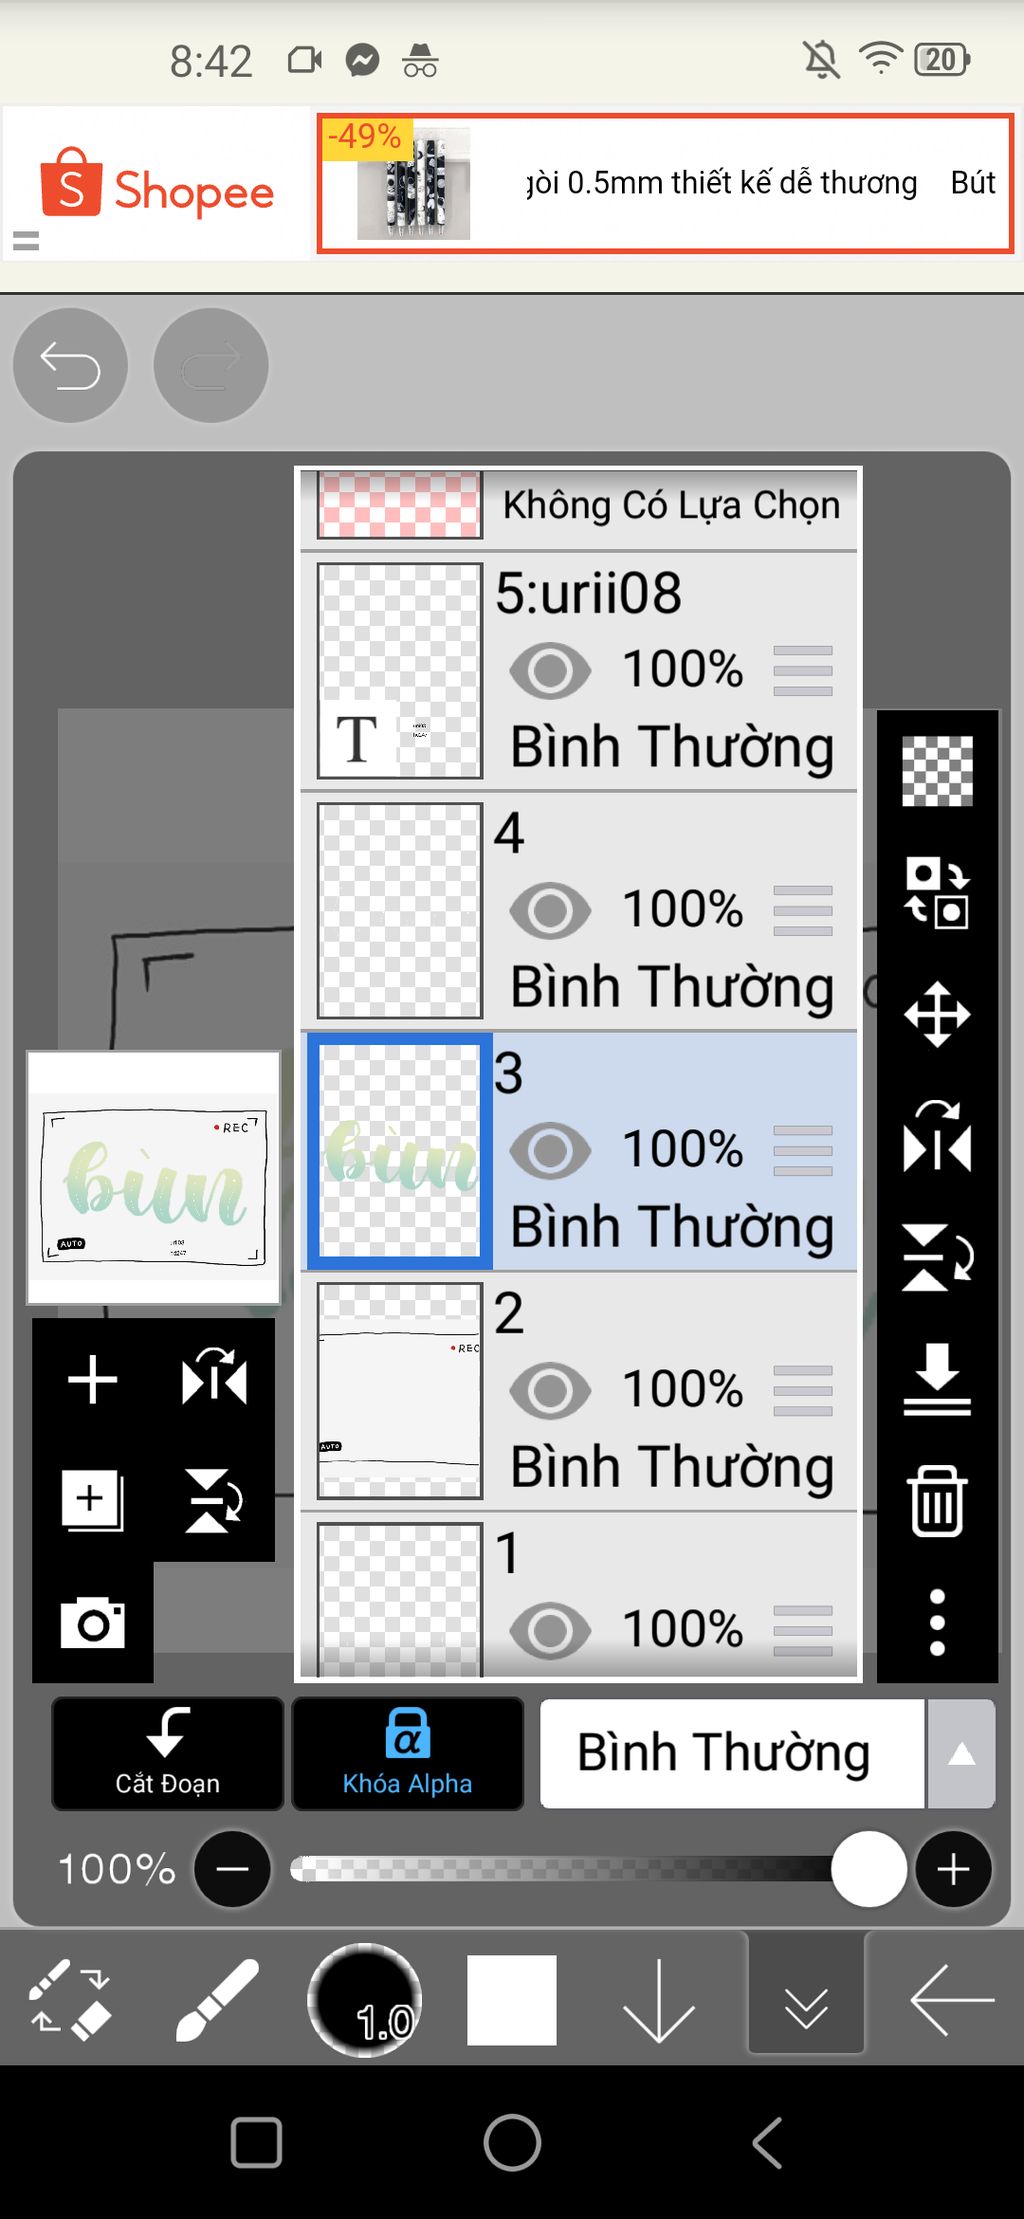Add a new layer with plus icon
1024x2219 pixels.
click(x=93, y=1380)
